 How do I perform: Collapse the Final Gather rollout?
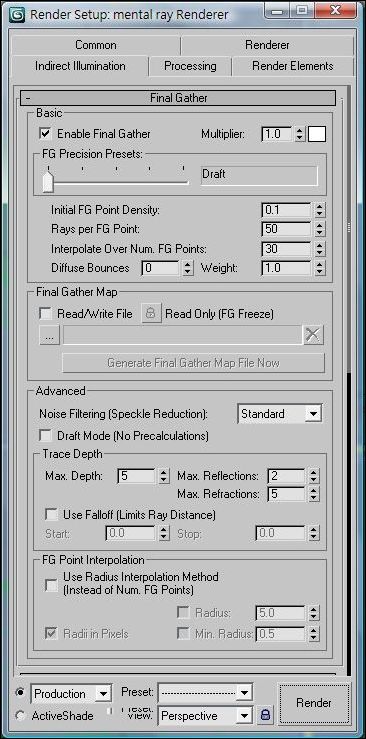pyautogui.click(x=178, y=98)
